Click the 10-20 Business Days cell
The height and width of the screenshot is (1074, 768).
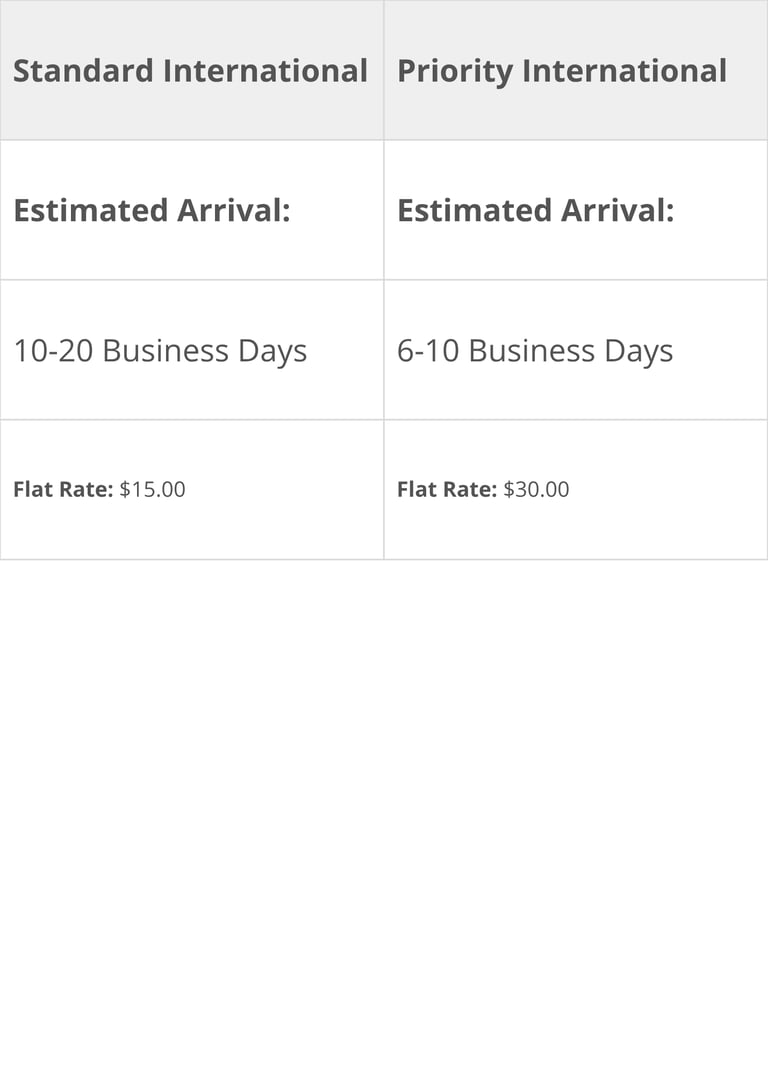(159, 351)
